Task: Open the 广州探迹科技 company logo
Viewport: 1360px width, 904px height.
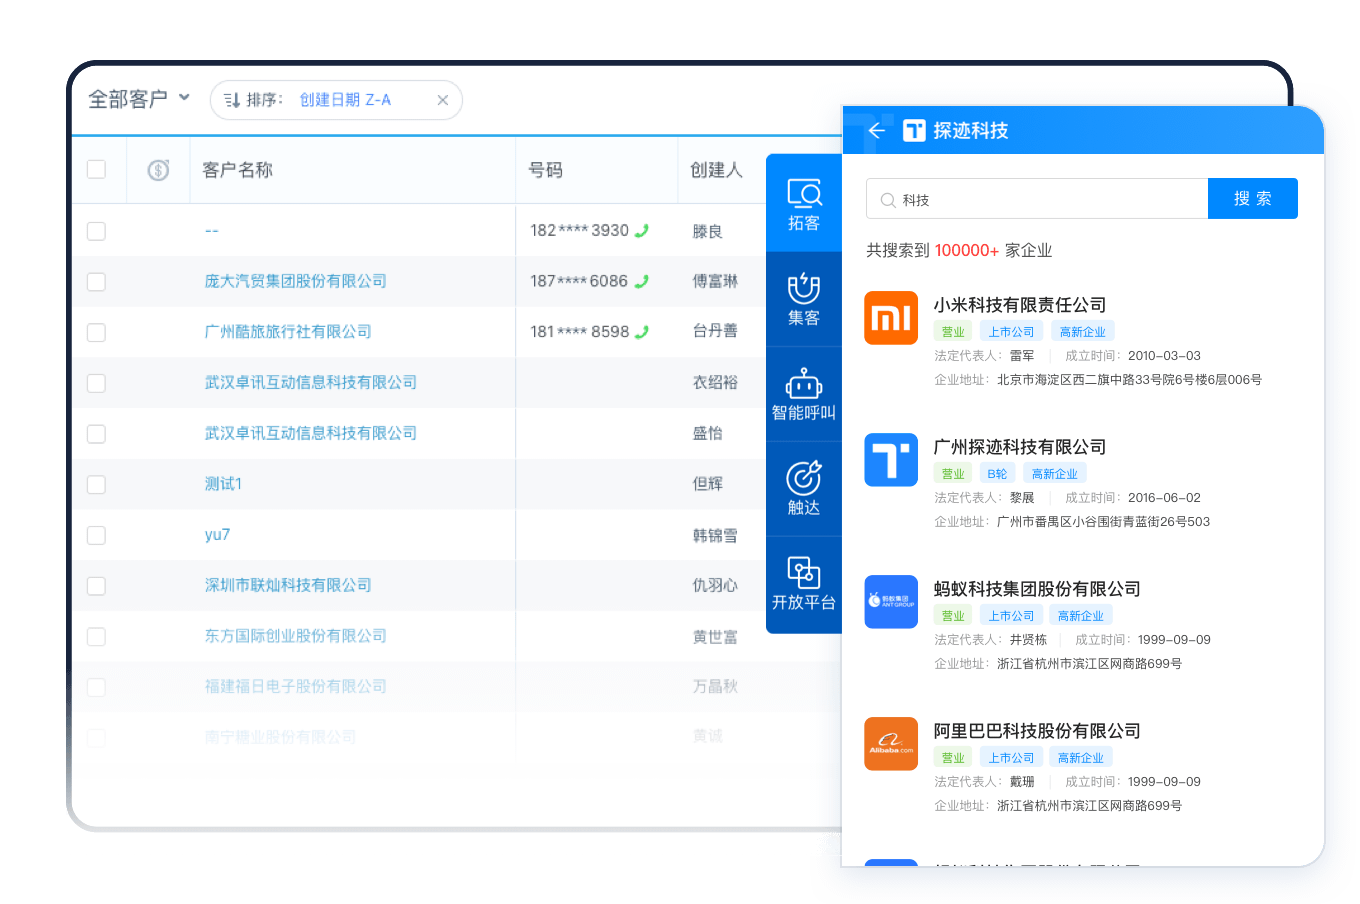Action: [891, 460]
